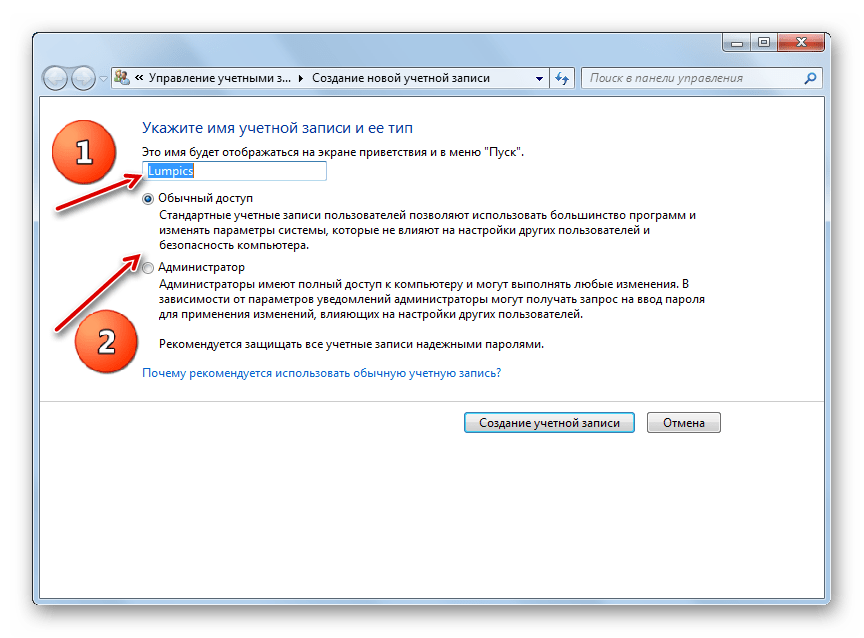
Task: Select the Обычный доступ radio button
Action: pyautogui.click(x=148, y=199)
